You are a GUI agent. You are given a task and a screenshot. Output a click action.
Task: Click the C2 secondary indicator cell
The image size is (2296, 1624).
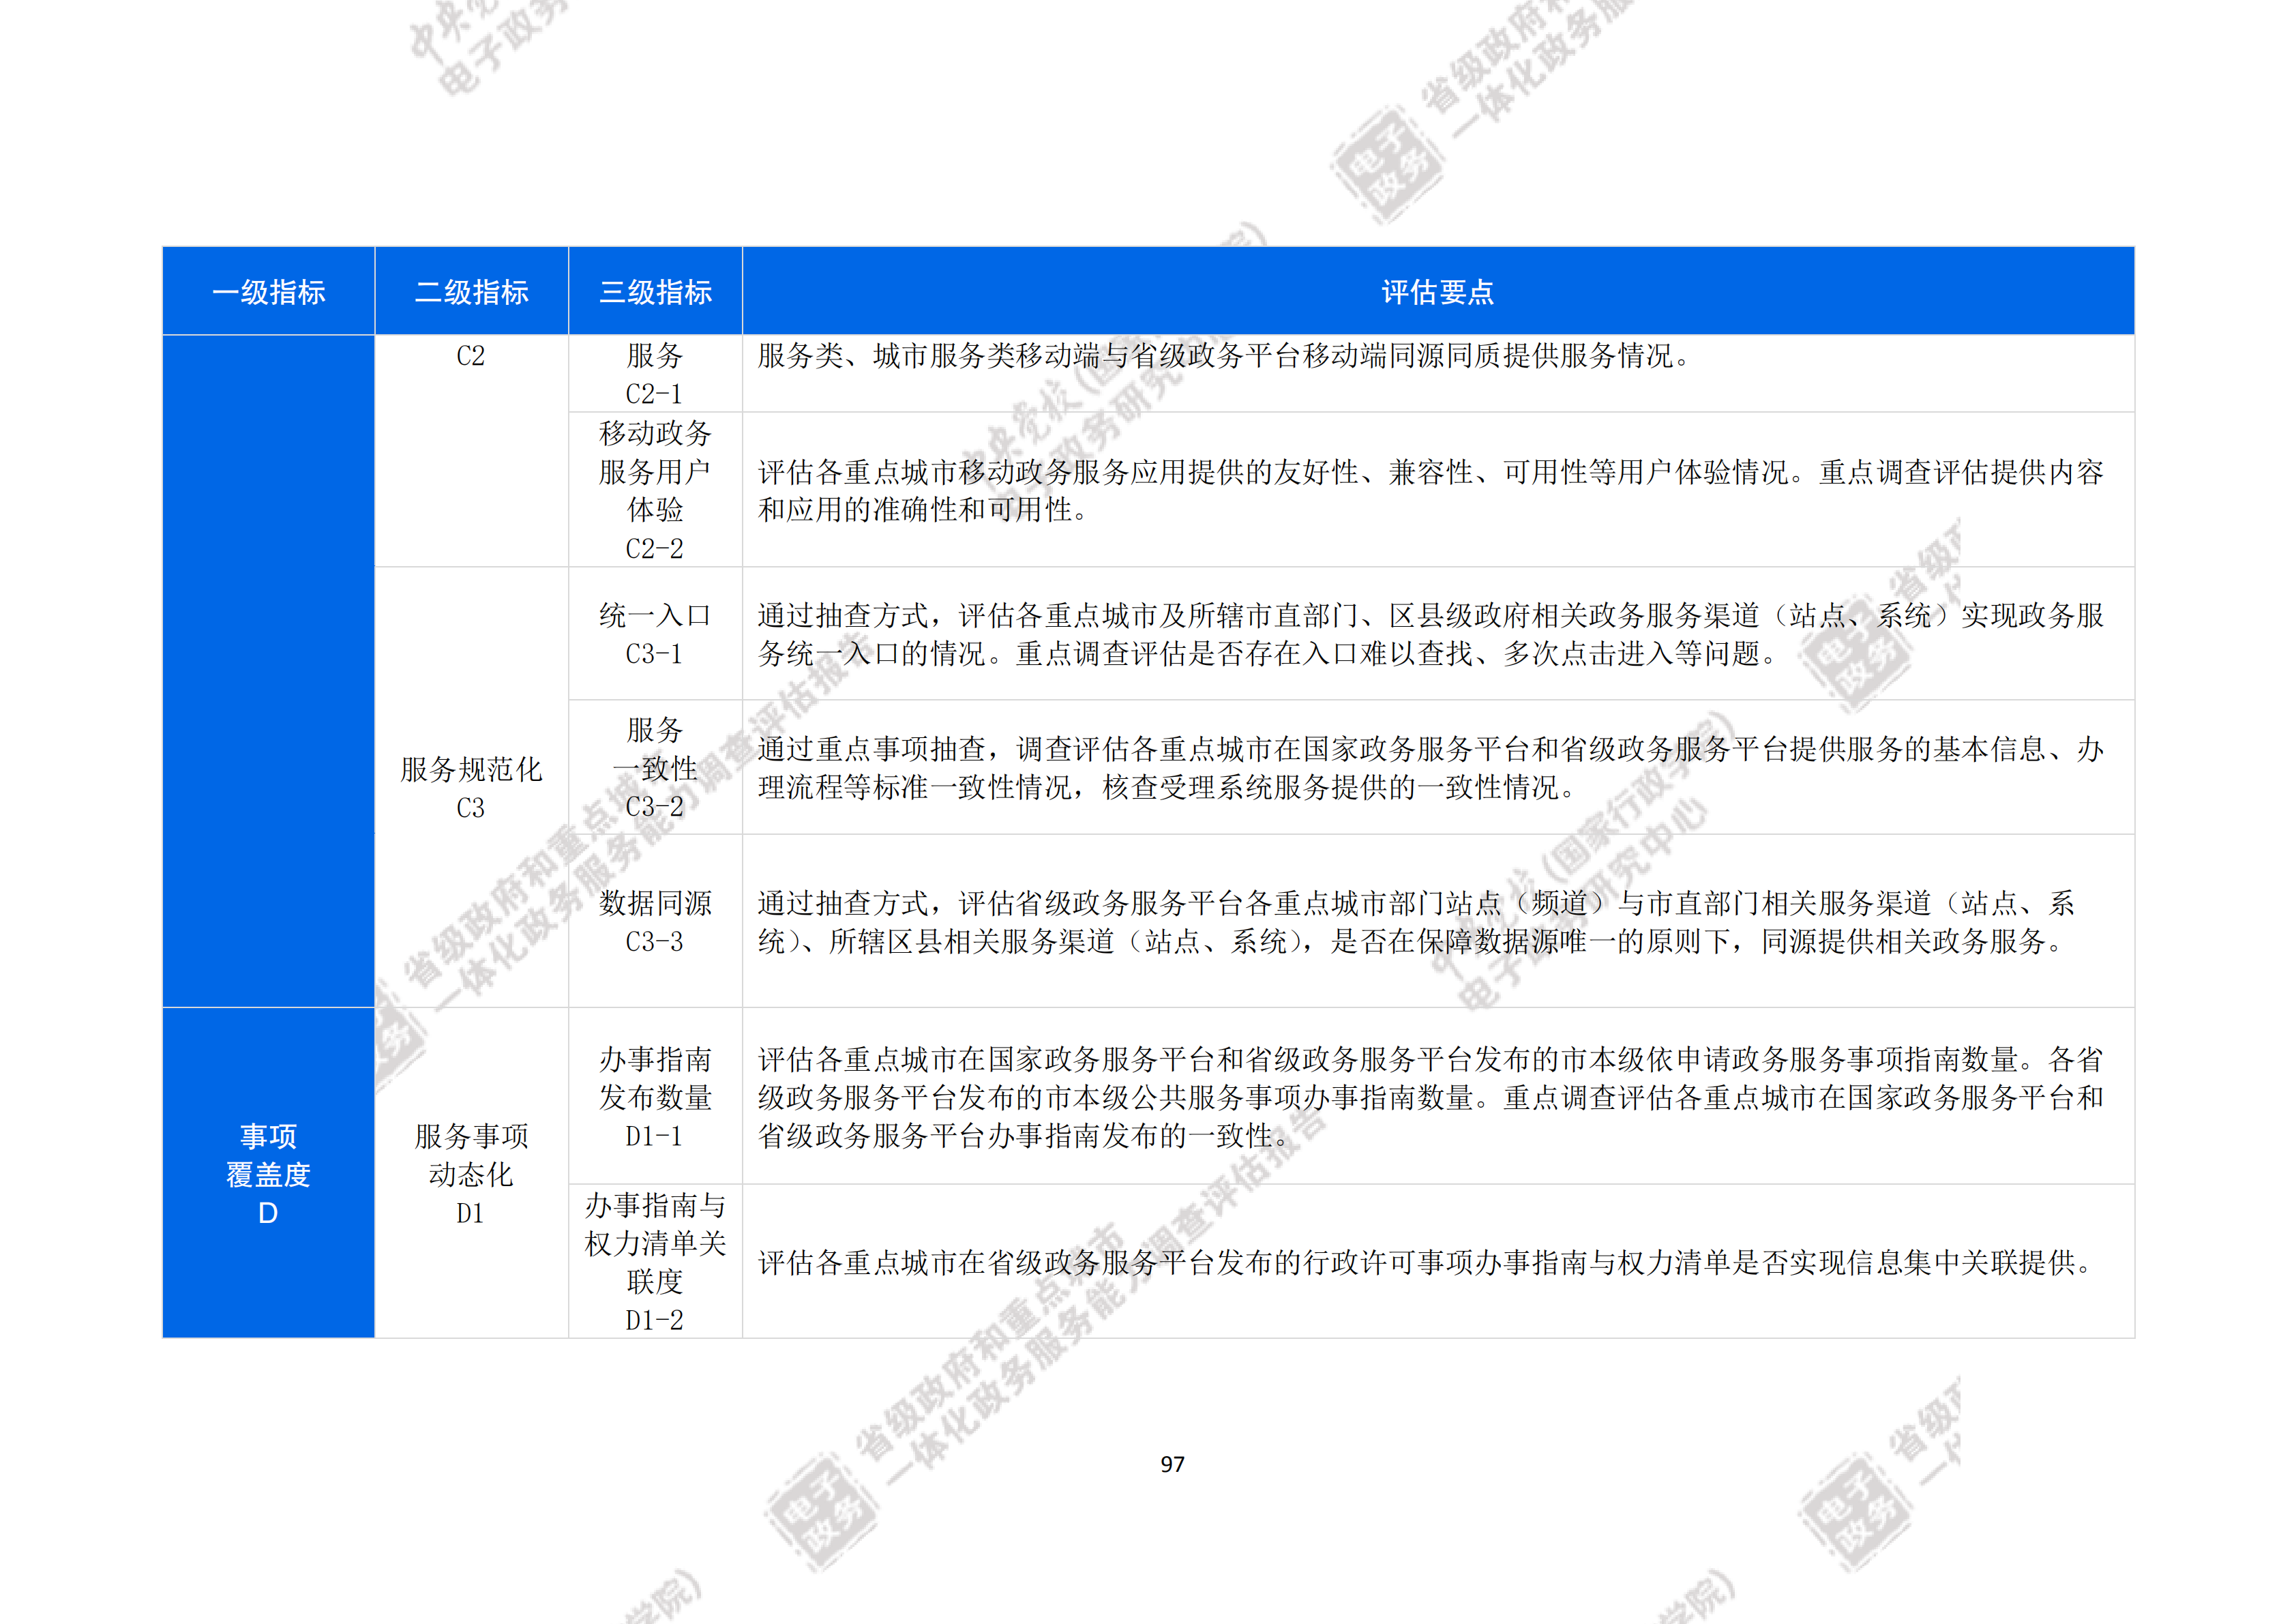[x=471, y=356]
